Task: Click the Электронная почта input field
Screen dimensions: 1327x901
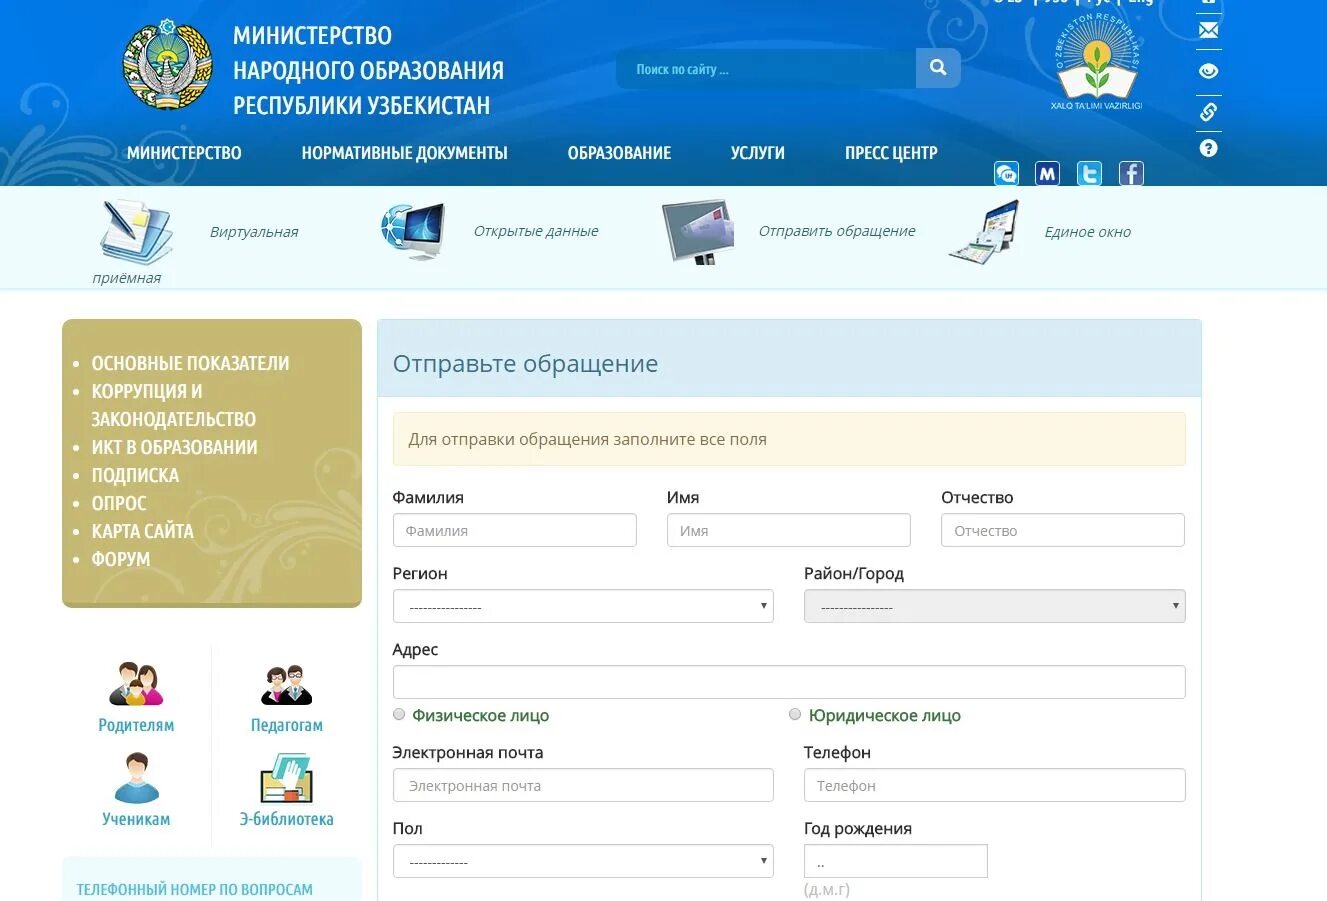Action: click(x=583, y=785)
